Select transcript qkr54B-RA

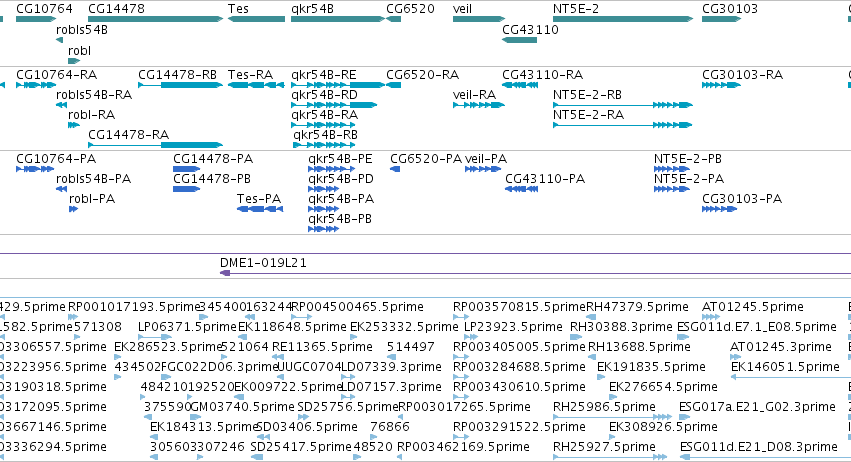point(324,115)
